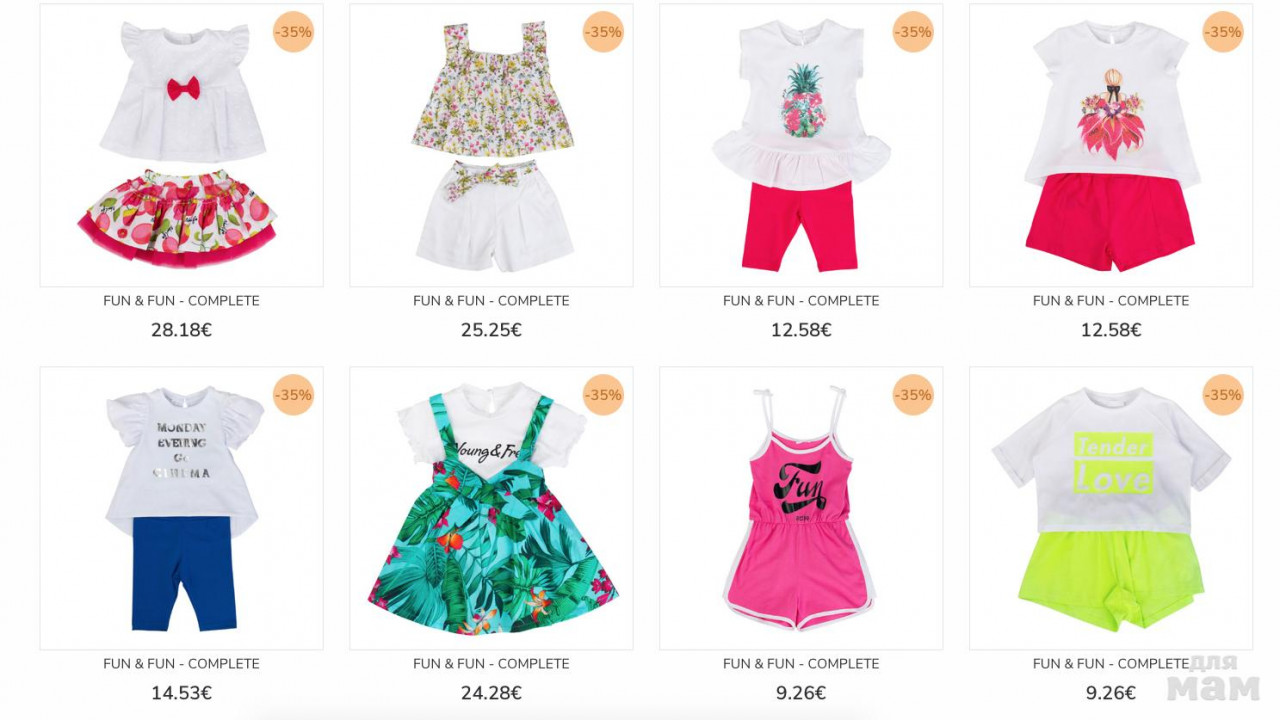
Task: Open the pineapple print top with leggings set
Action: pos(801,145)
